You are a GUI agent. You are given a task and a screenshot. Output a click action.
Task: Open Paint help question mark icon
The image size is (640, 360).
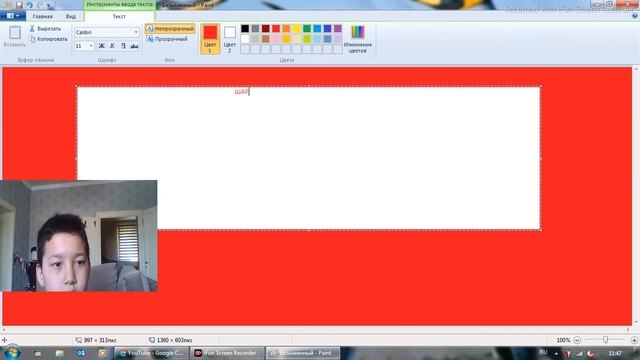coord(635,16)
